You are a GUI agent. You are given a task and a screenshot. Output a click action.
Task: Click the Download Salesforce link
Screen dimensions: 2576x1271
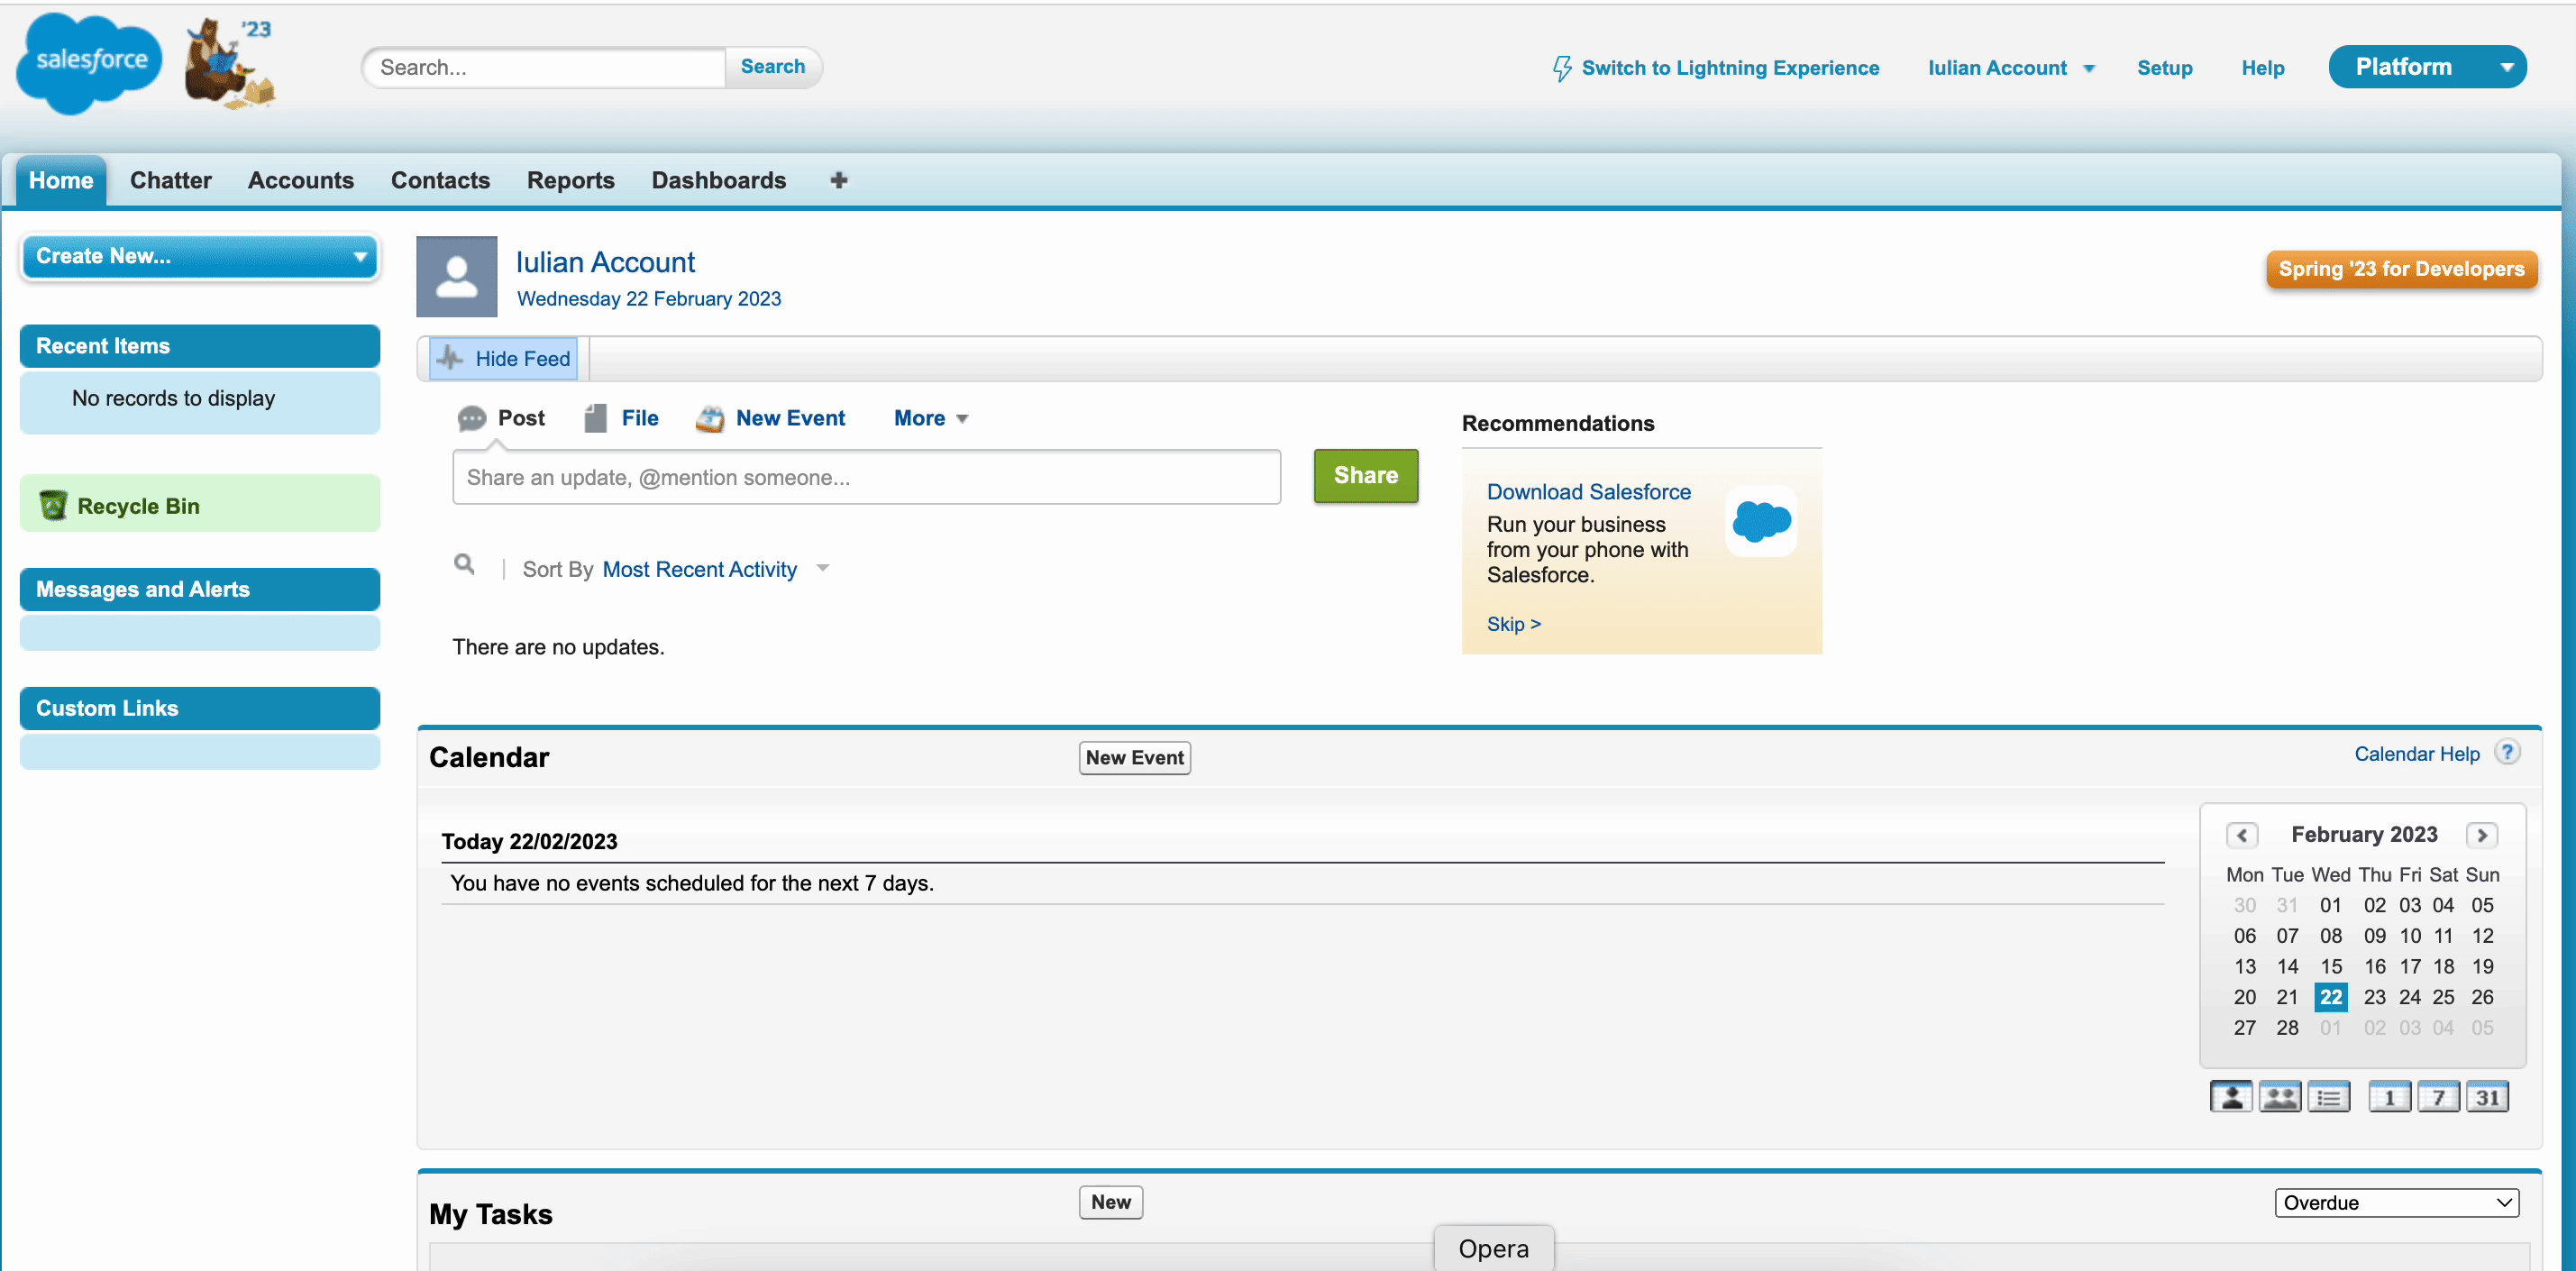point(1588,492)
